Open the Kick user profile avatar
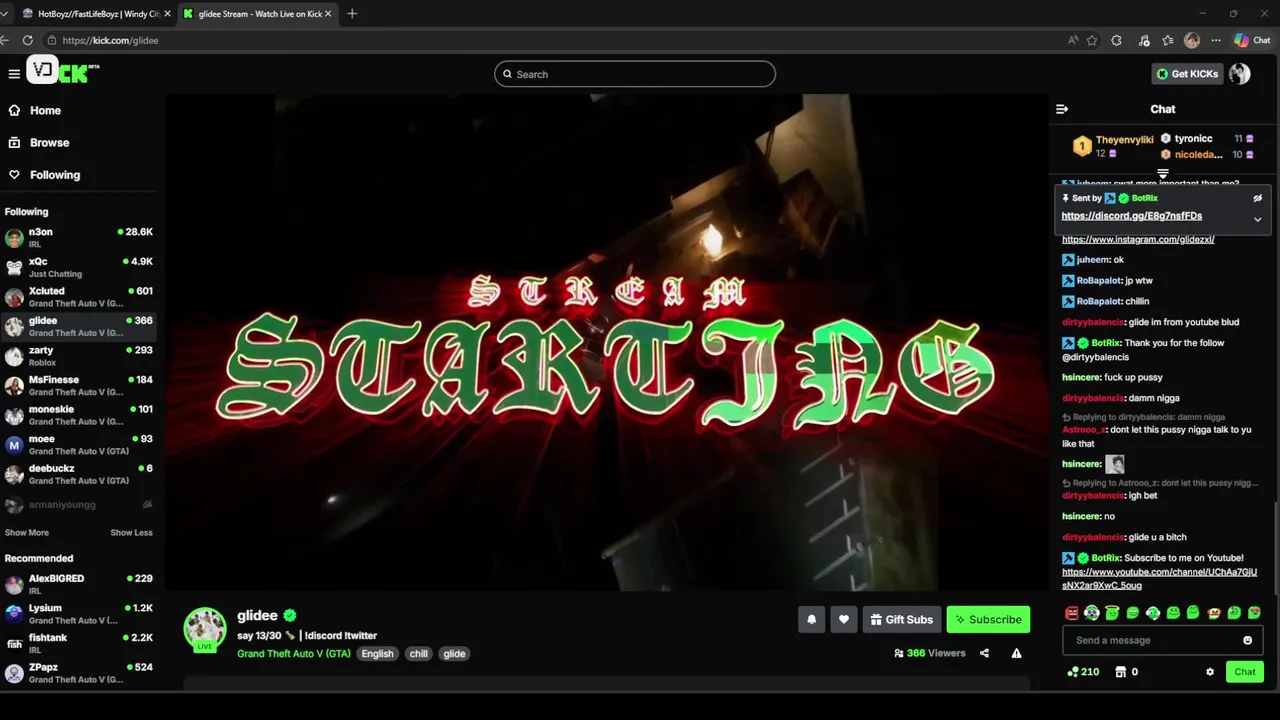Screen dimensions: 1280x720 pyautogui.click(x=1240, y=74)
